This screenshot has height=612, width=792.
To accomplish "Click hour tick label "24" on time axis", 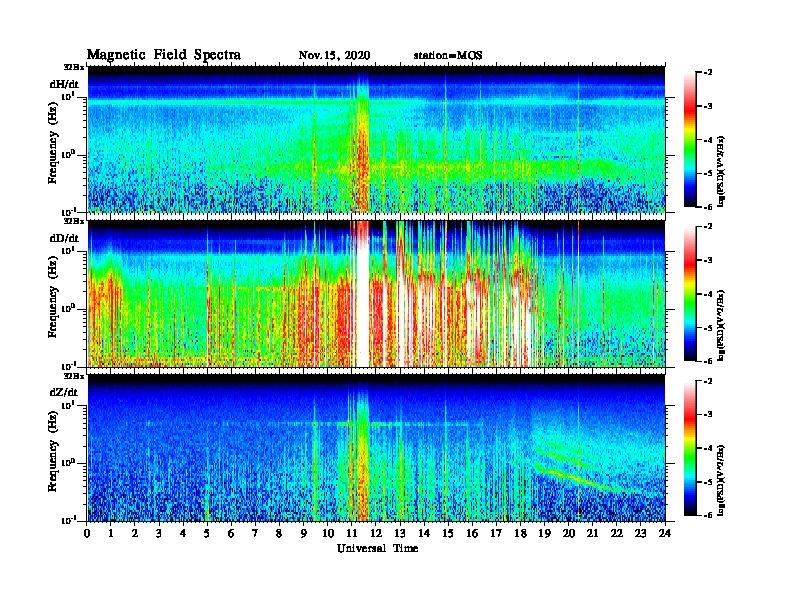I will pyautogui.click(x=665, y=533).
